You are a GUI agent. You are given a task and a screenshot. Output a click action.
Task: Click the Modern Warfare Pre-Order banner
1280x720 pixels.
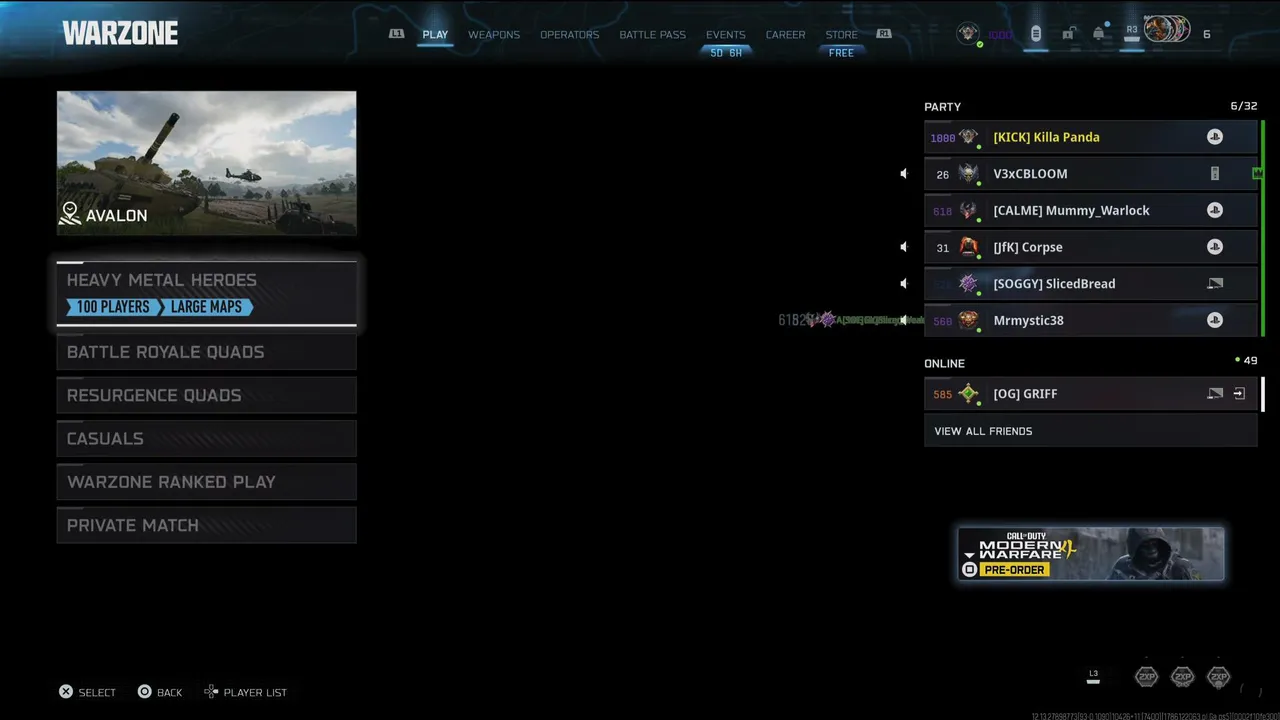[1091, 554]
